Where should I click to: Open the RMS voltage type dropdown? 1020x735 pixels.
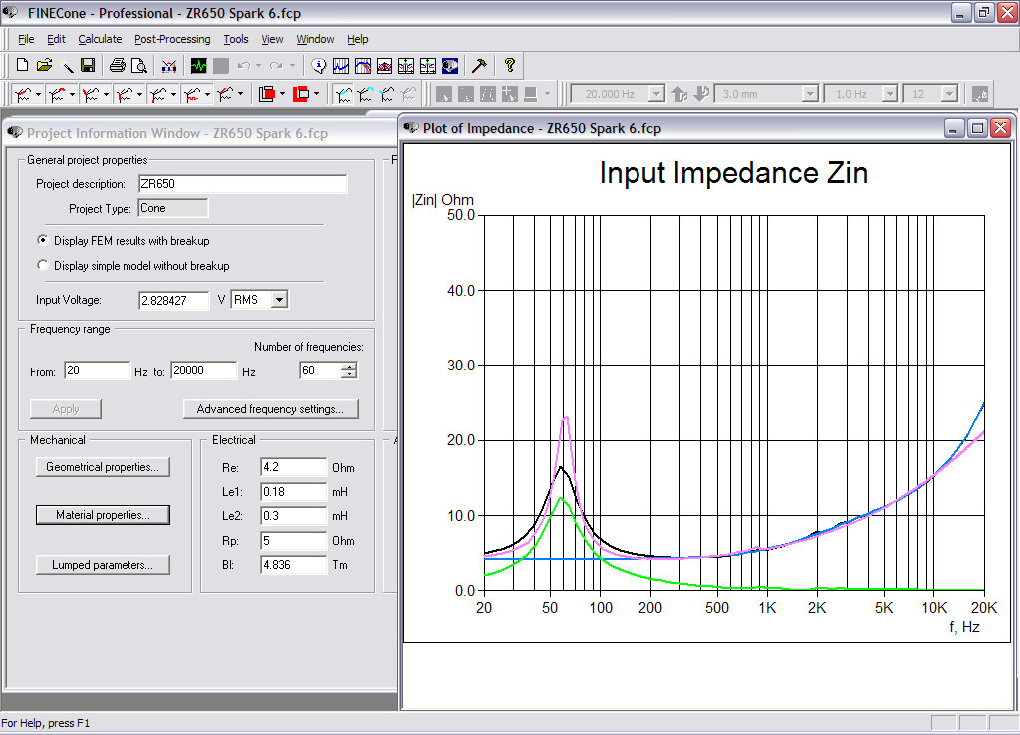(279, 300)
